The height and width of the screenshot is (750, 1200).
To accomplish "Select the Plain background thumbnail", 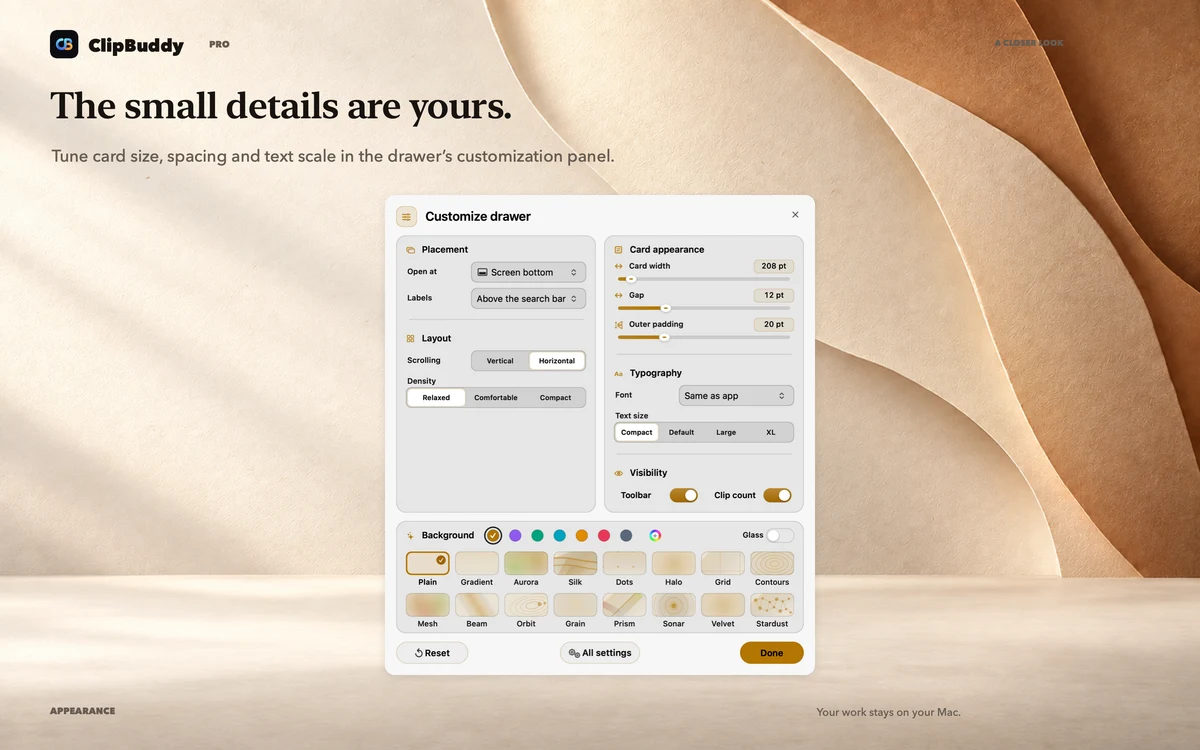I will pyautogui.click(x=428, y=564).
